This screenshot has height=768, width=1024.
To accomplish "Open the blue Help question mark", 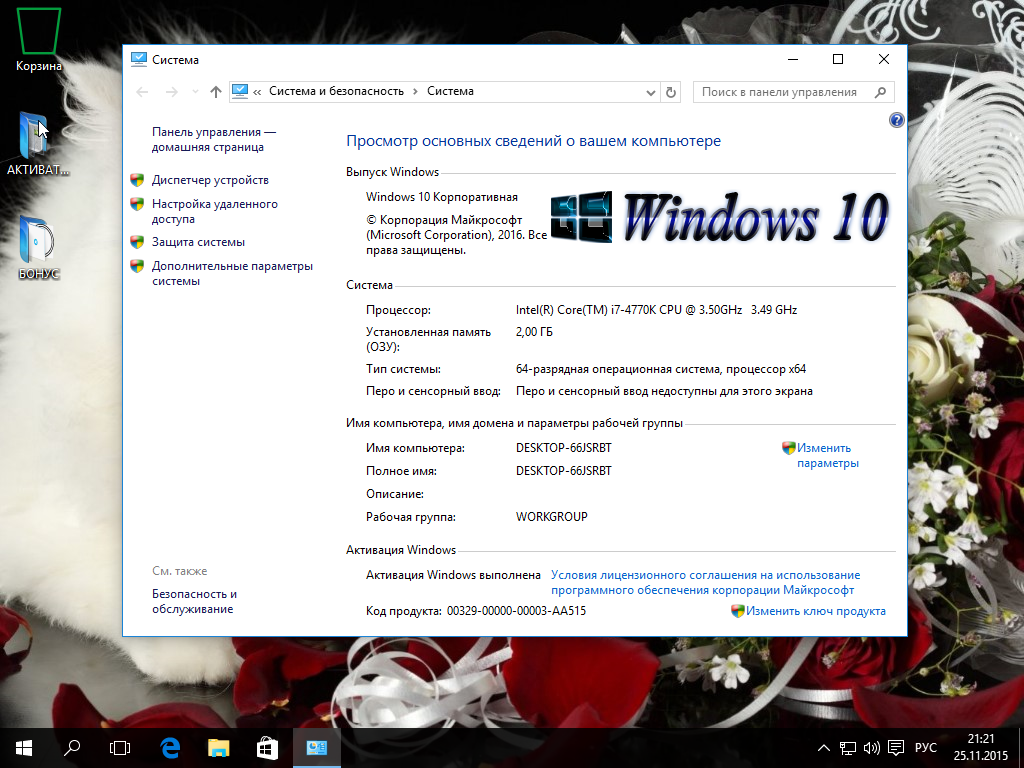I will point(897,120).
